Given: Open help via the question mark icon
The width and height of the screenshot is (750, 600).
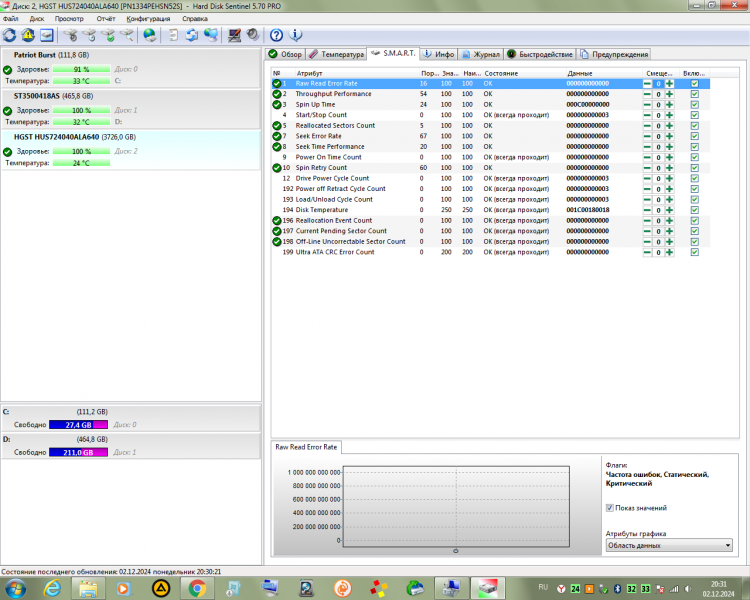Looking at the screenshot, I should [276, 35].
